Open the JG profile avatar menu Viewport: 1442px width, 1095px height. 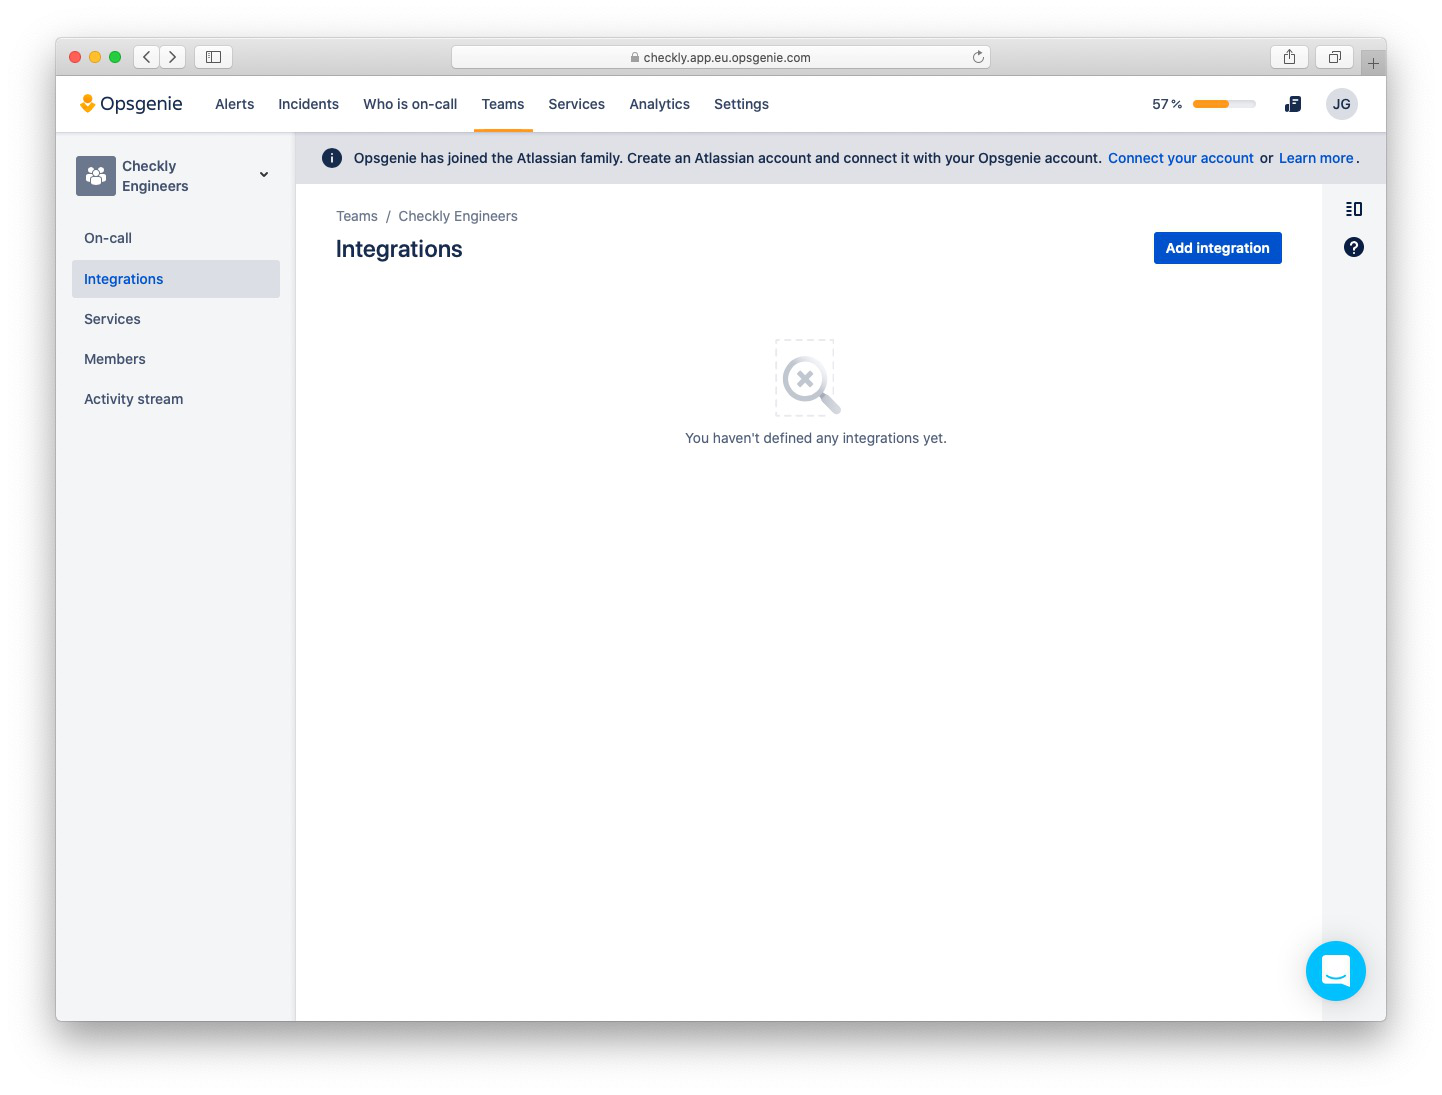click(x=1341, y=103)
